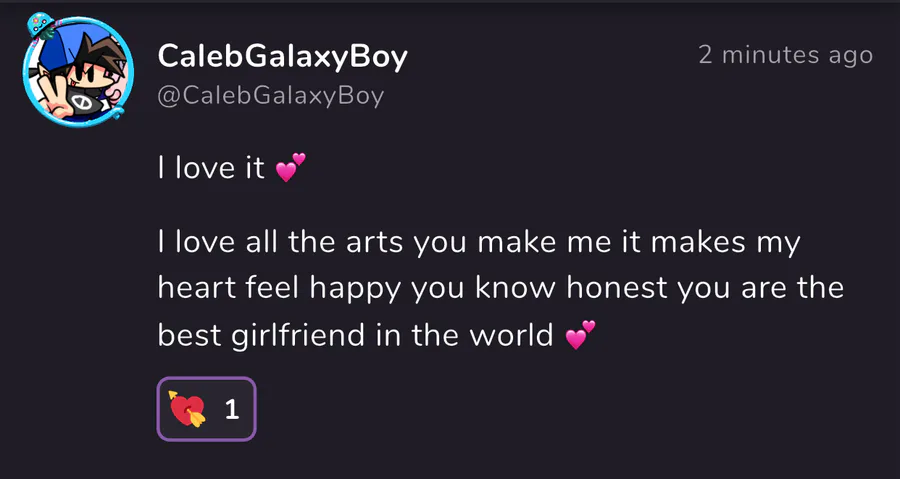The image size is (900, 479).
Task: Click the "2 minutes ago" timestamp
Action: click(x=785, y=55)
